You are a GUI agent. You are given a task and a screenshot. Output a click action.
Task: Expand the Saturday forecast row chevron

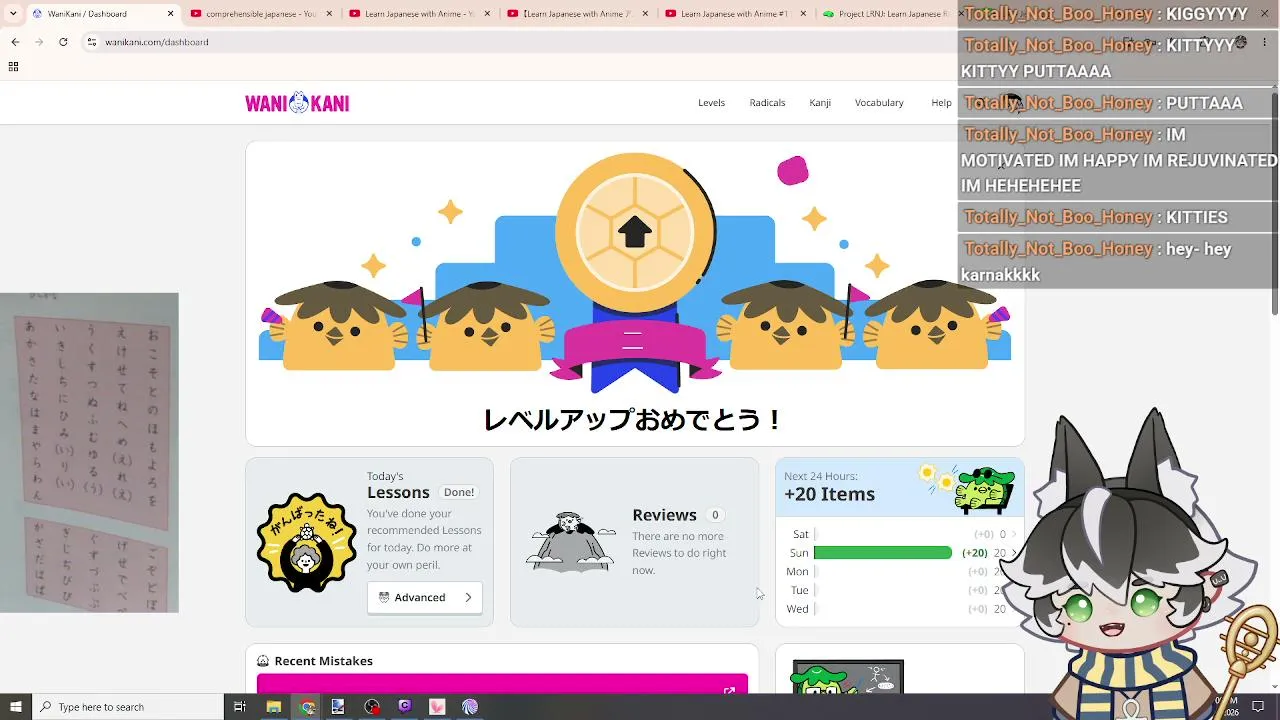[x=1014, y=534]
